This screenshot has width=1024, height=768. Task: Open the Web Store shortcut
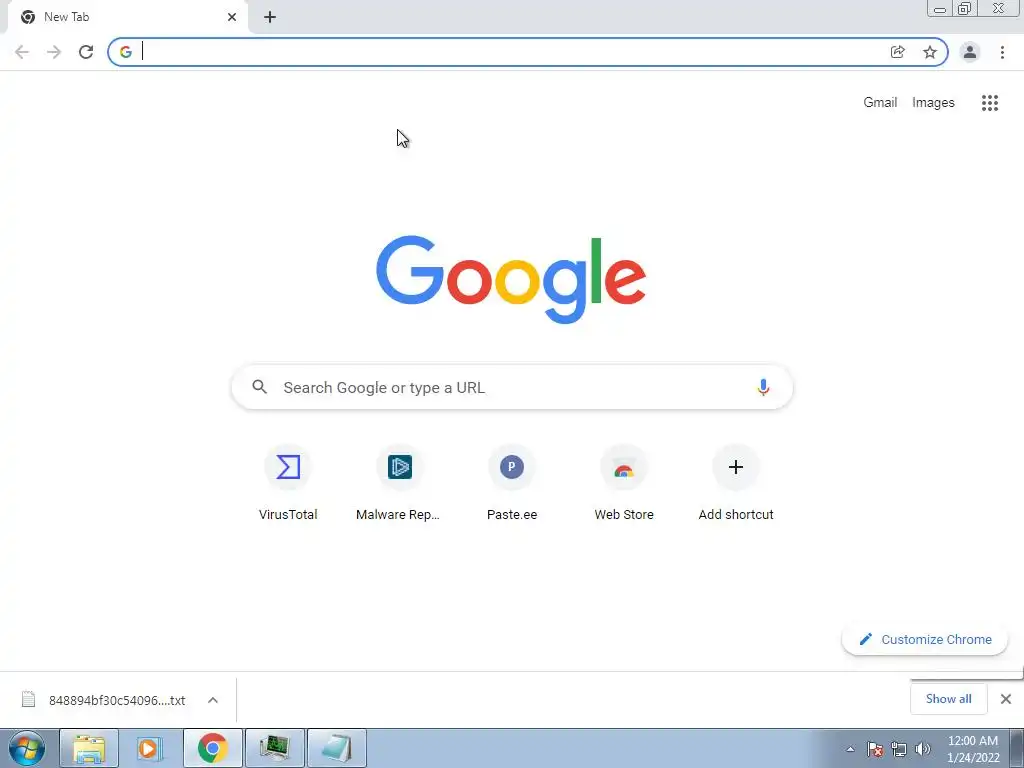[624, 483]
